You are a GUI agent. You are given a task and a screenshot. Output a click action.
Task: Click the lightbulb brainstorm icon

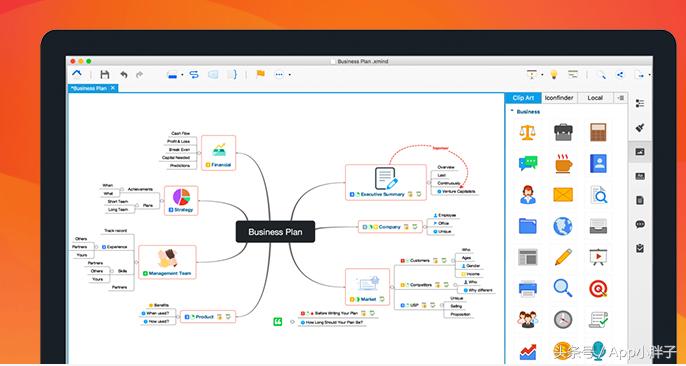(554, 75)
